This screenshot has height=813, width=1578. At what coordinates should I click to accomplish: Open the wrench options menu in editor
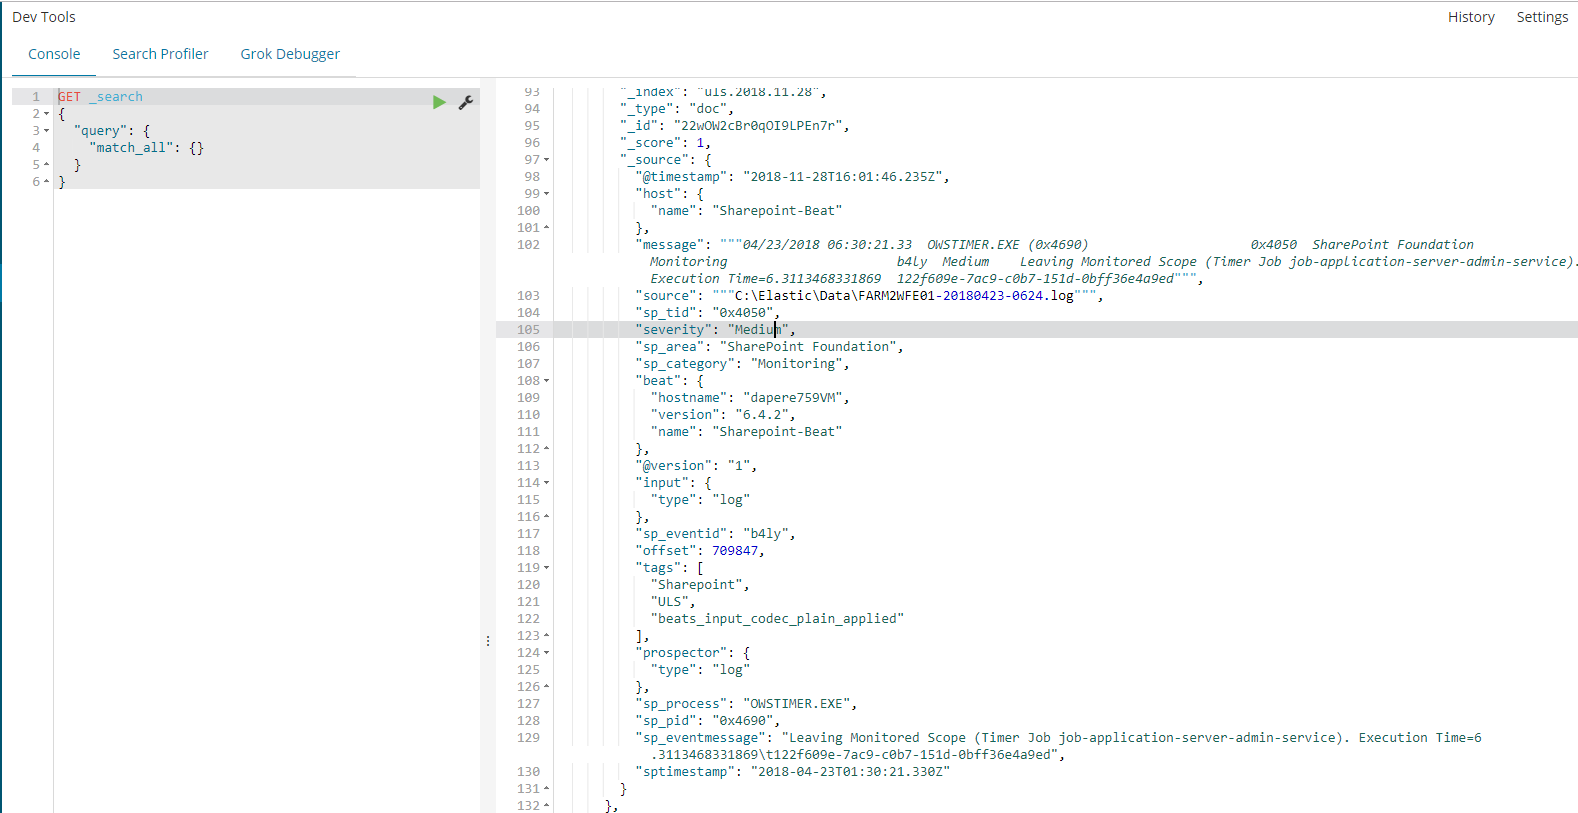click(x=466, y=102)
